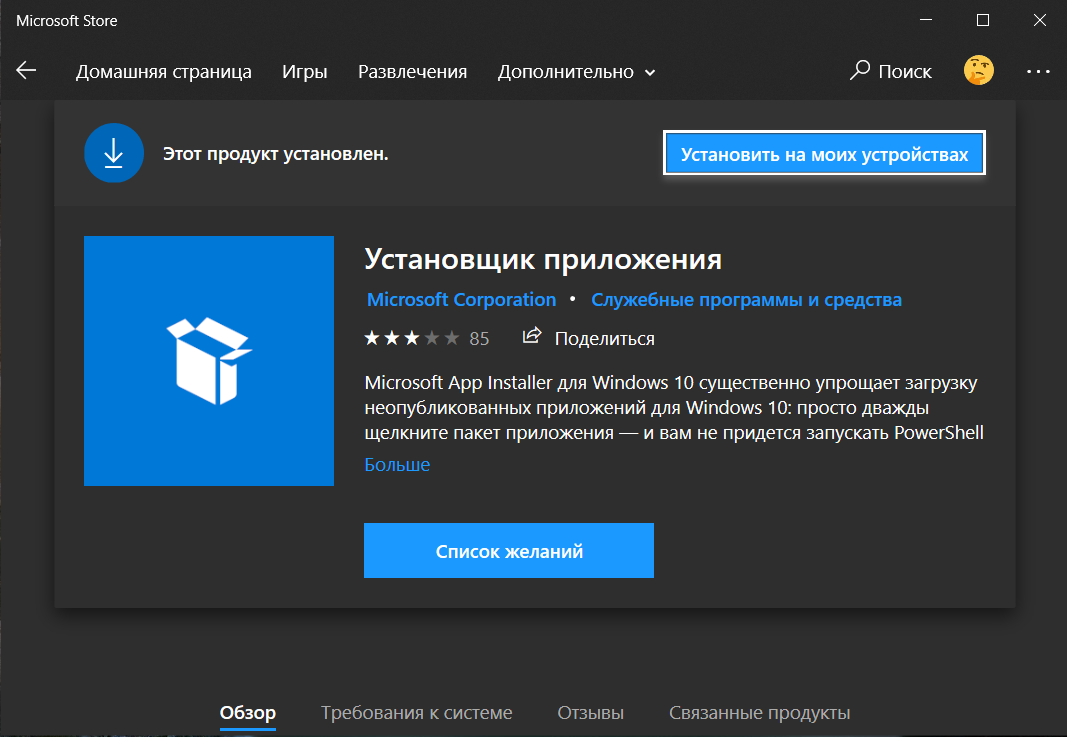Click the See more ellipsis icon
The width and height of the screenshot is (1067, 737).
tap(1038, 71)
